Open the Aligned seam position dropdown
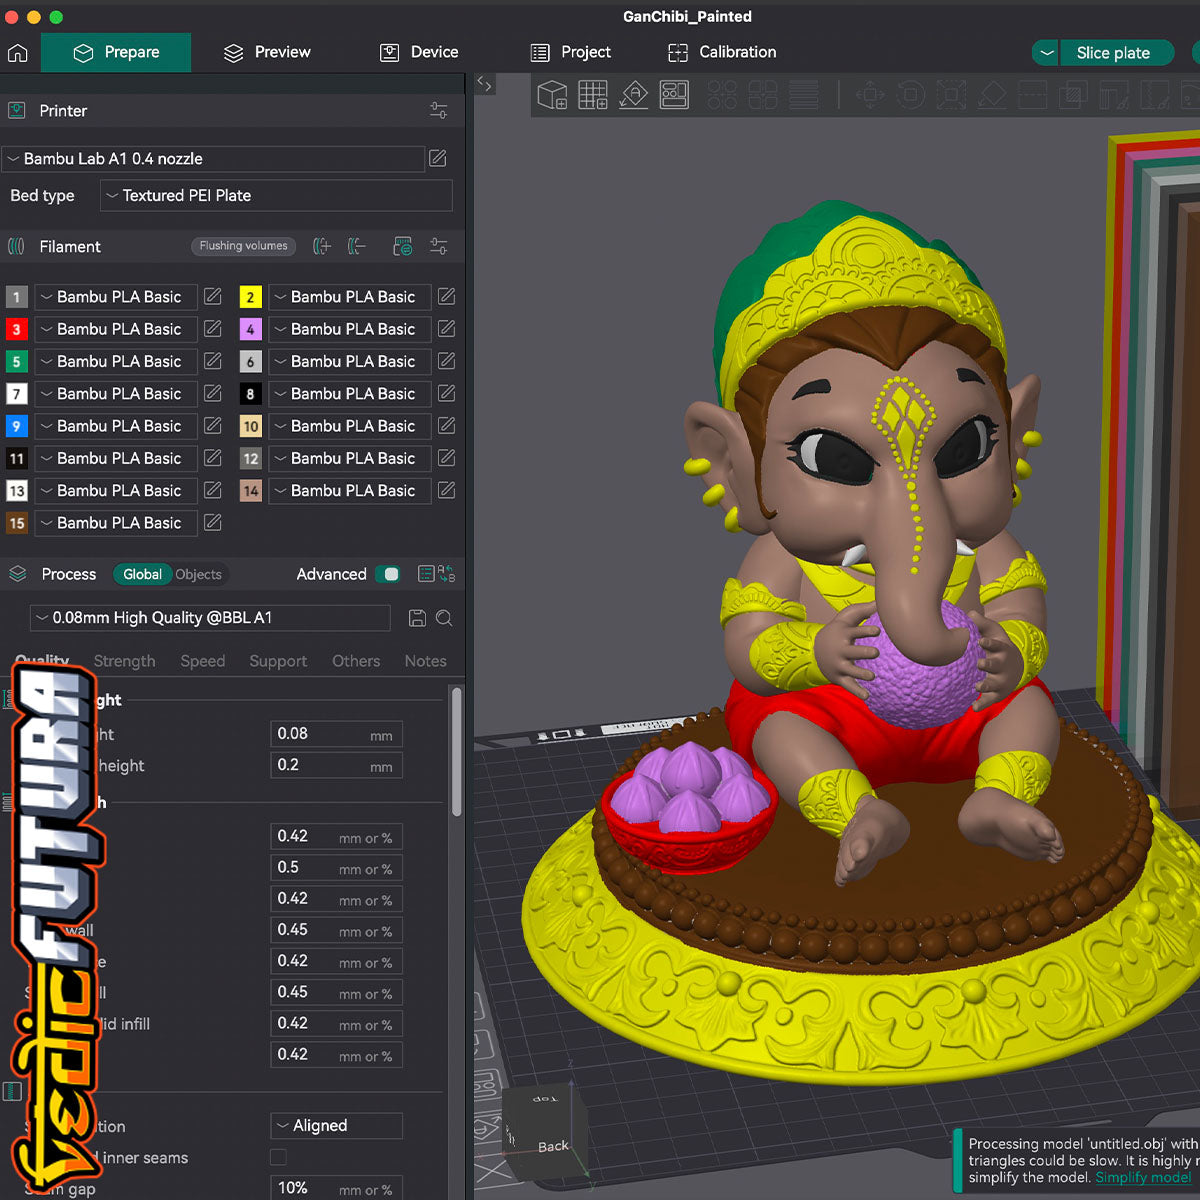The height and width of the screenshot is (1200, 1200). click(x=336, y=1126)
